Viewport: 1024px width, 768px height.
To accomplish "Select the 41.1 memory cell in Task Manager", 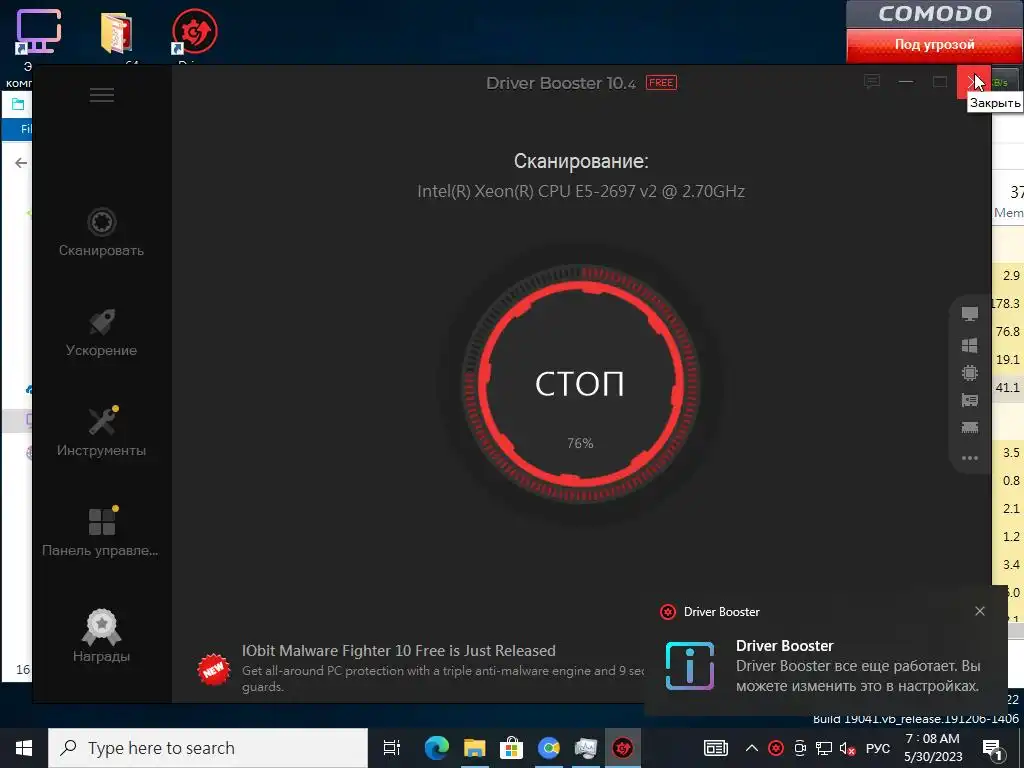I will pos(1007,388).
